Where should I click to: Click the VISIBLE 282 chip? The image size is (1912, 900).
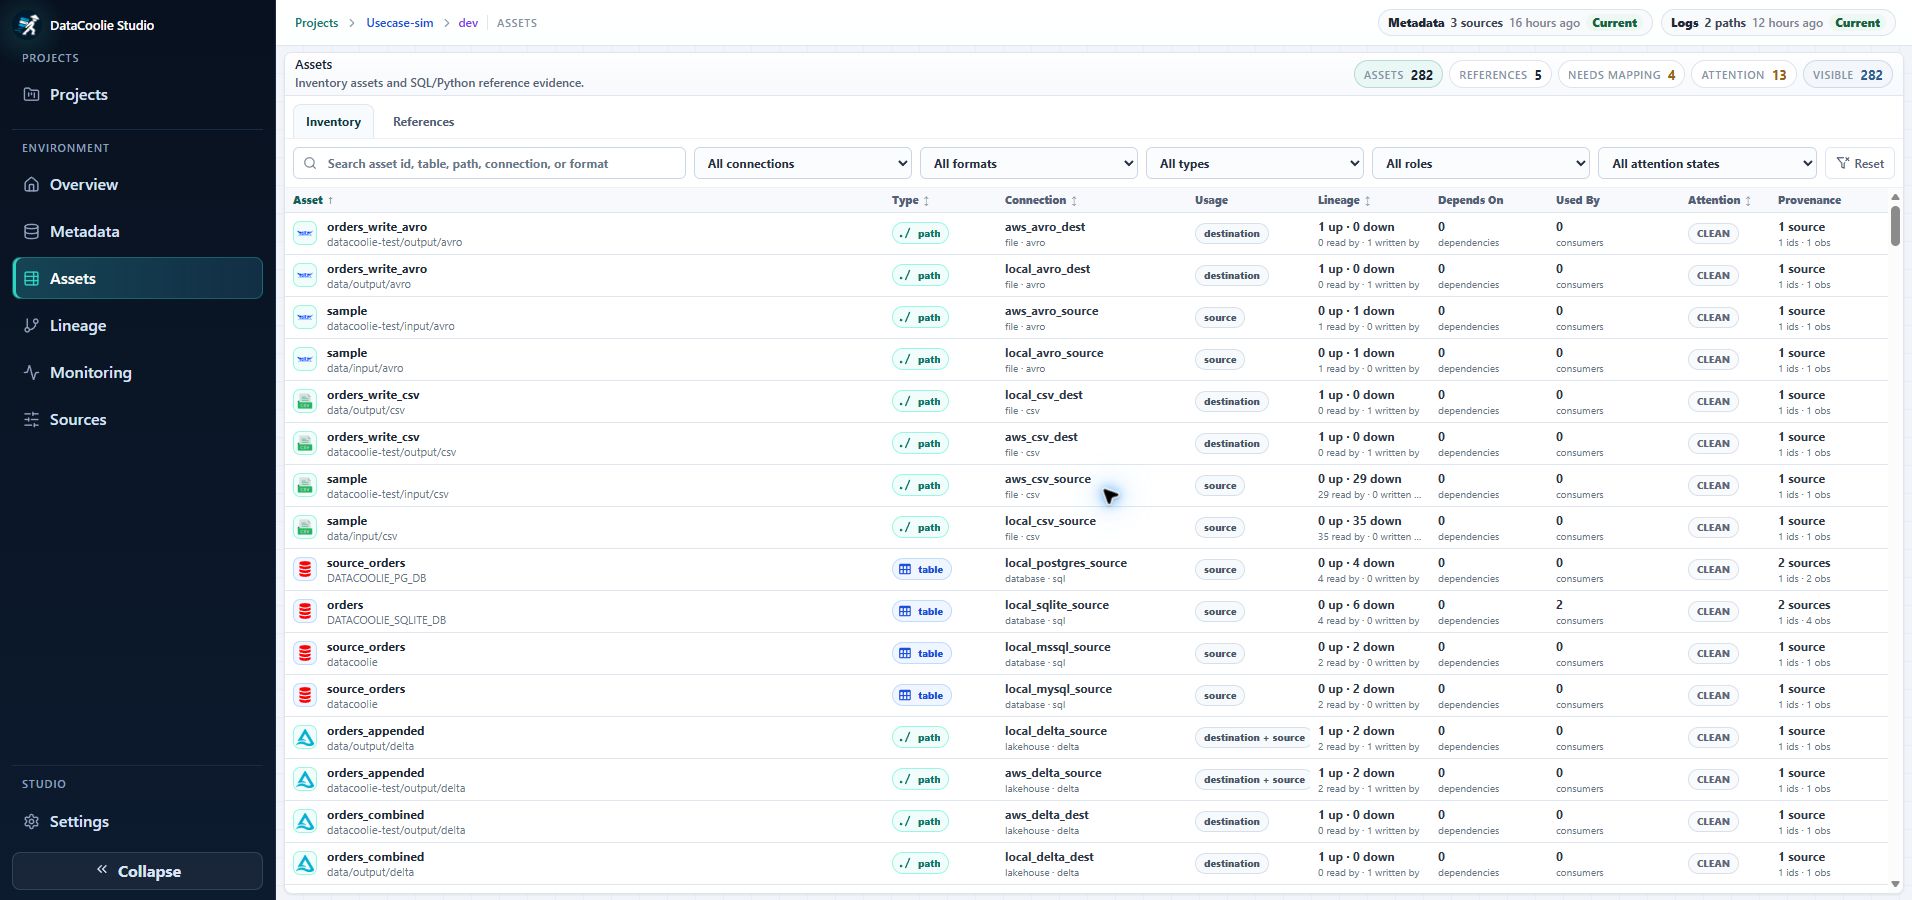click(x=1847, y=75)
